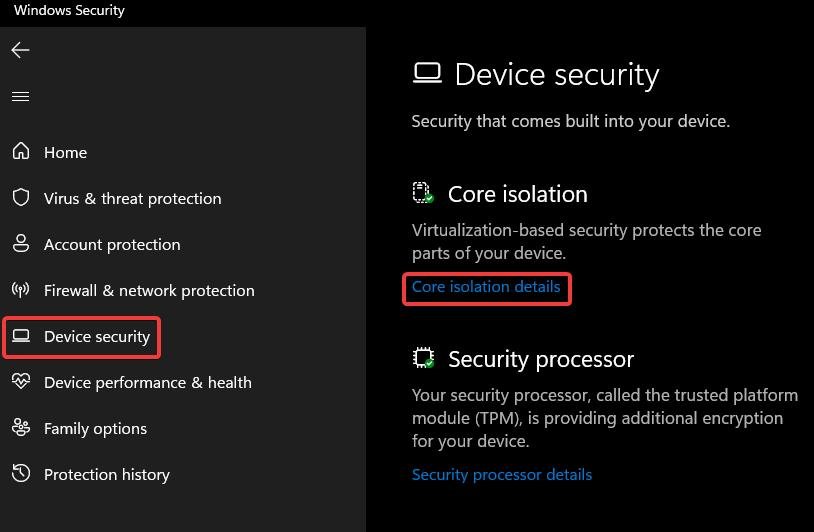814x532 pixels.
Task: Click the Virus & threat protection shield icon
Action: click(21, 197)
